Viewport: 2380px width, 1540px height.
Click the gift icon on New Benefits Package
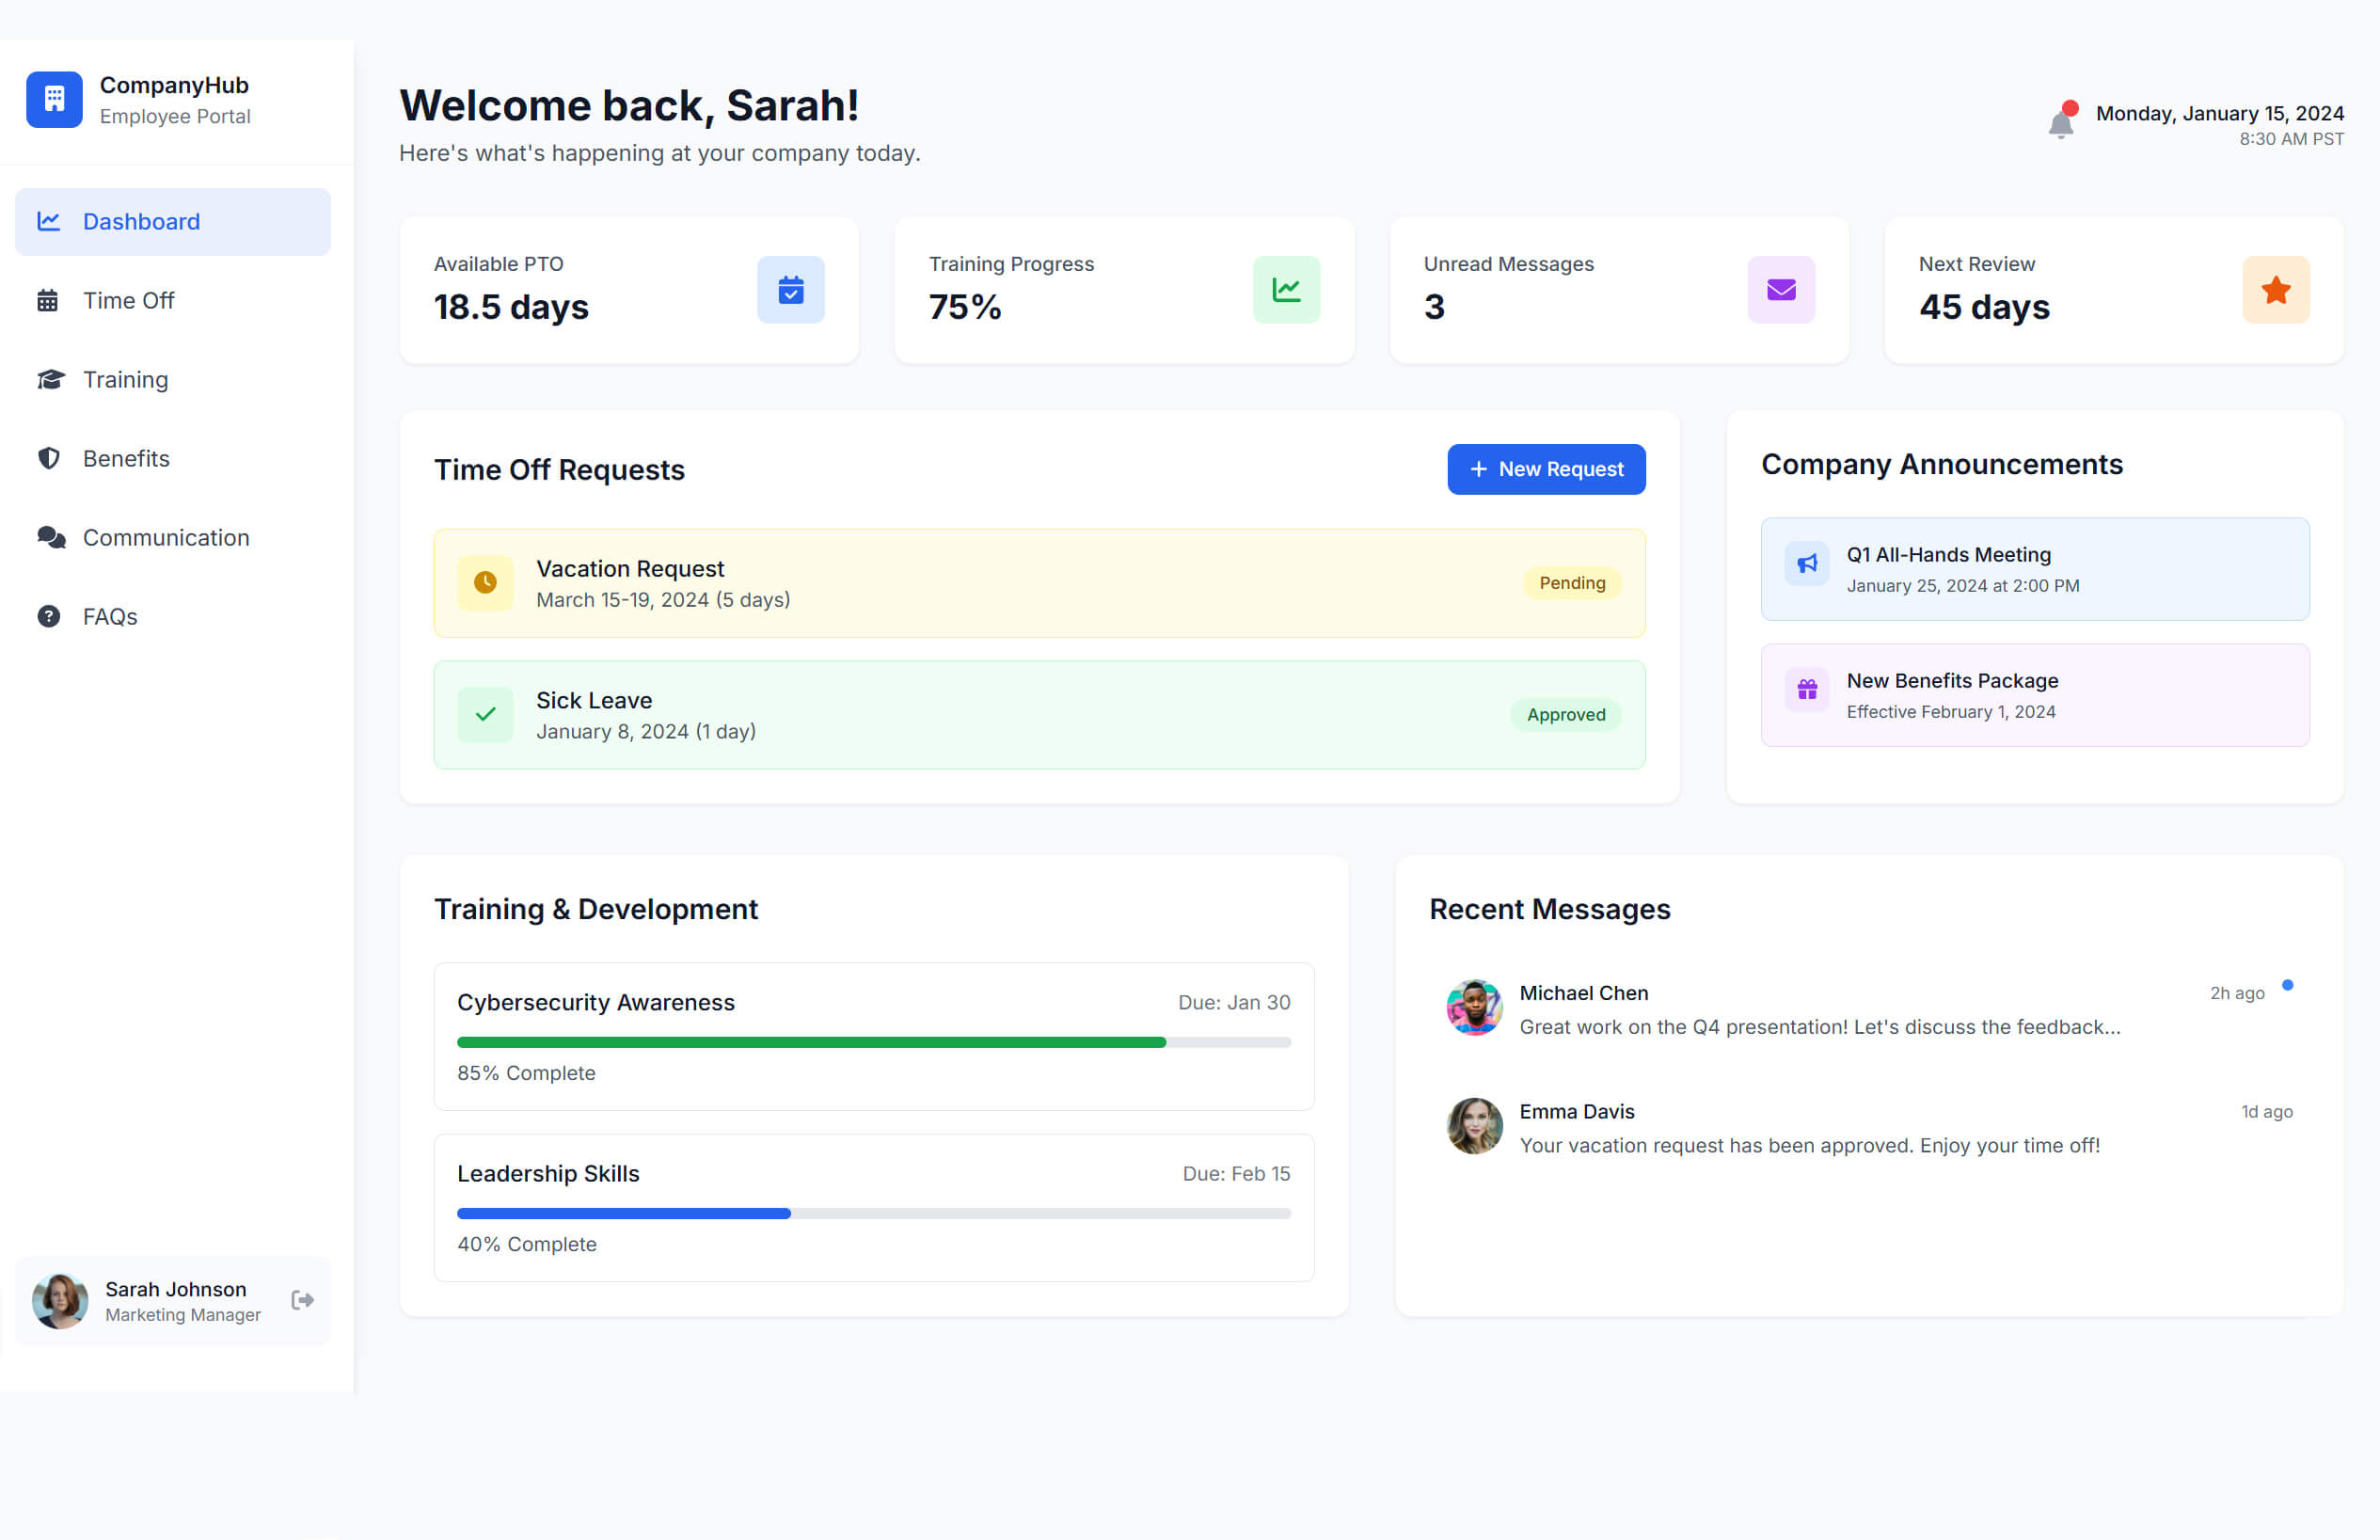[1807, 690]
